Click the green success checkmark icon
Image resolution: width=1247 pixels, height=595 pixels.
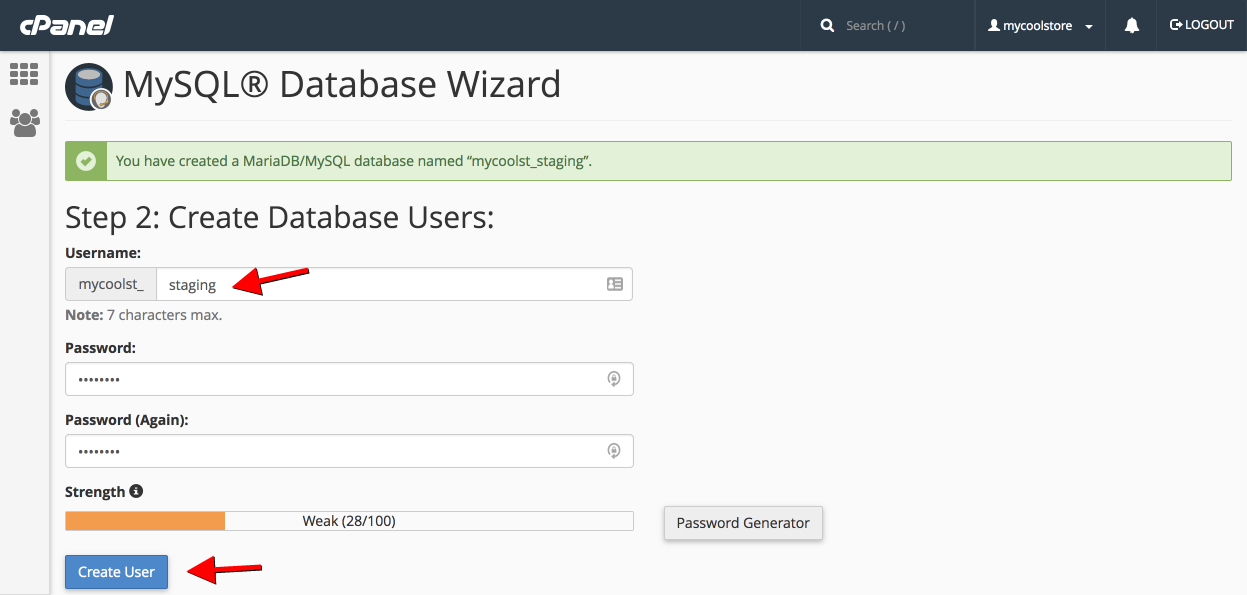coord(86,161)
